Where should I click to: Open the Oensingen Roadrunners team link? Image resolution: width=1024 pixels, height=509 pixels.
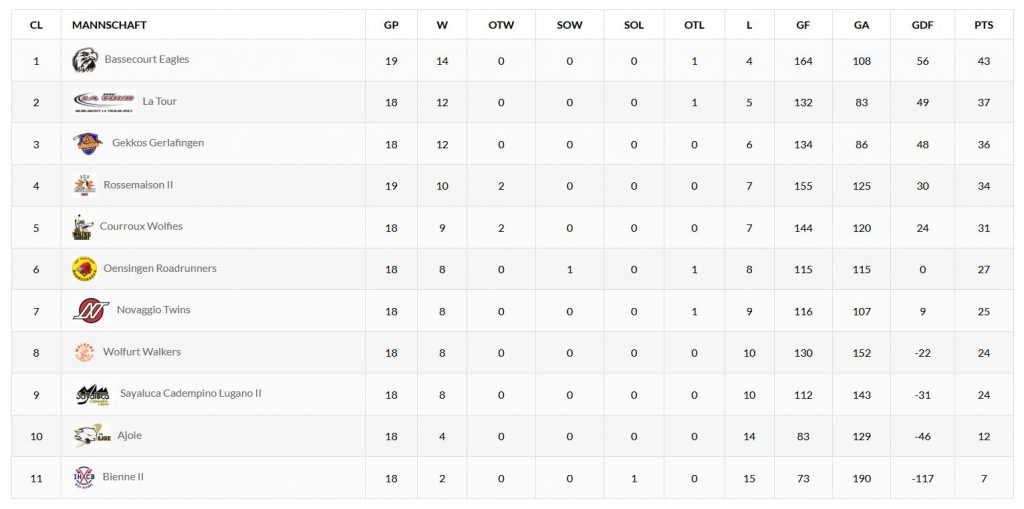pyautogui.click(x=160, y=268)
